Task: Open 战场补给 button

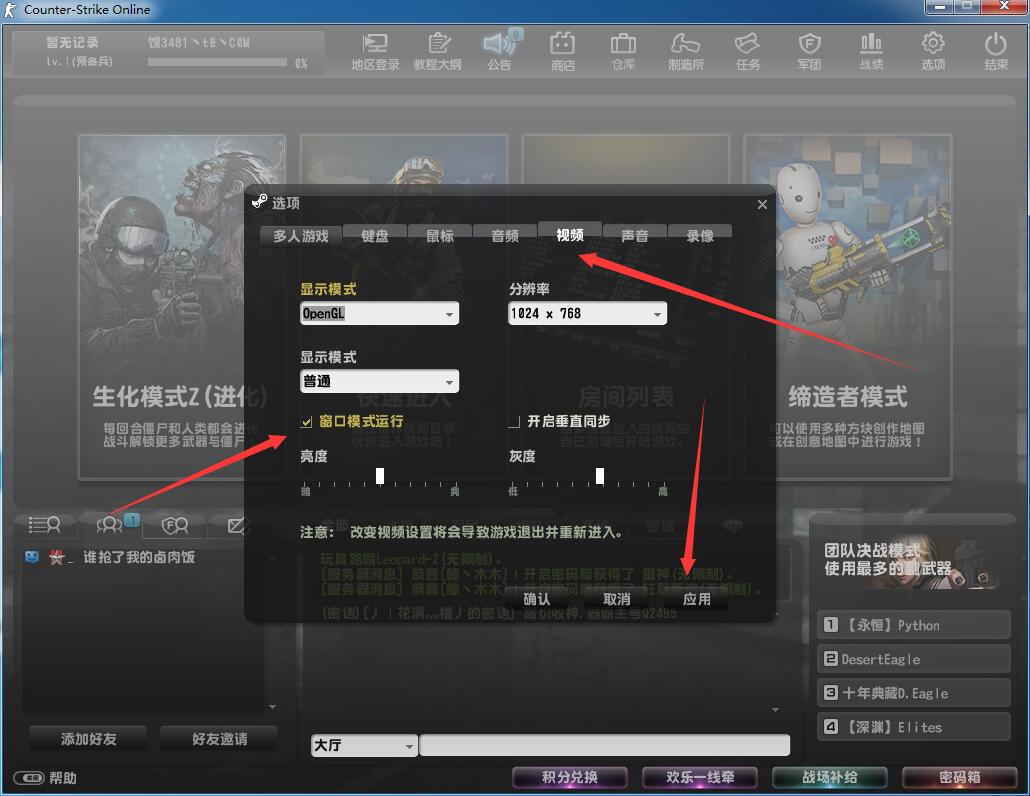Action: point(830,778)
